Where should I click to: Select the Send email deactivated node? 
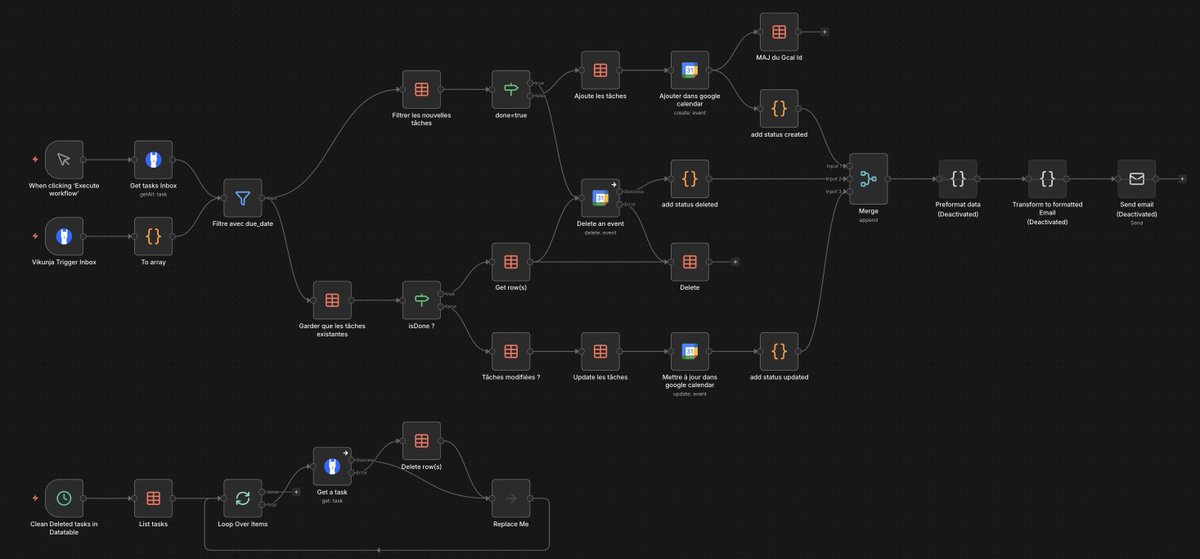(1137, 179)
